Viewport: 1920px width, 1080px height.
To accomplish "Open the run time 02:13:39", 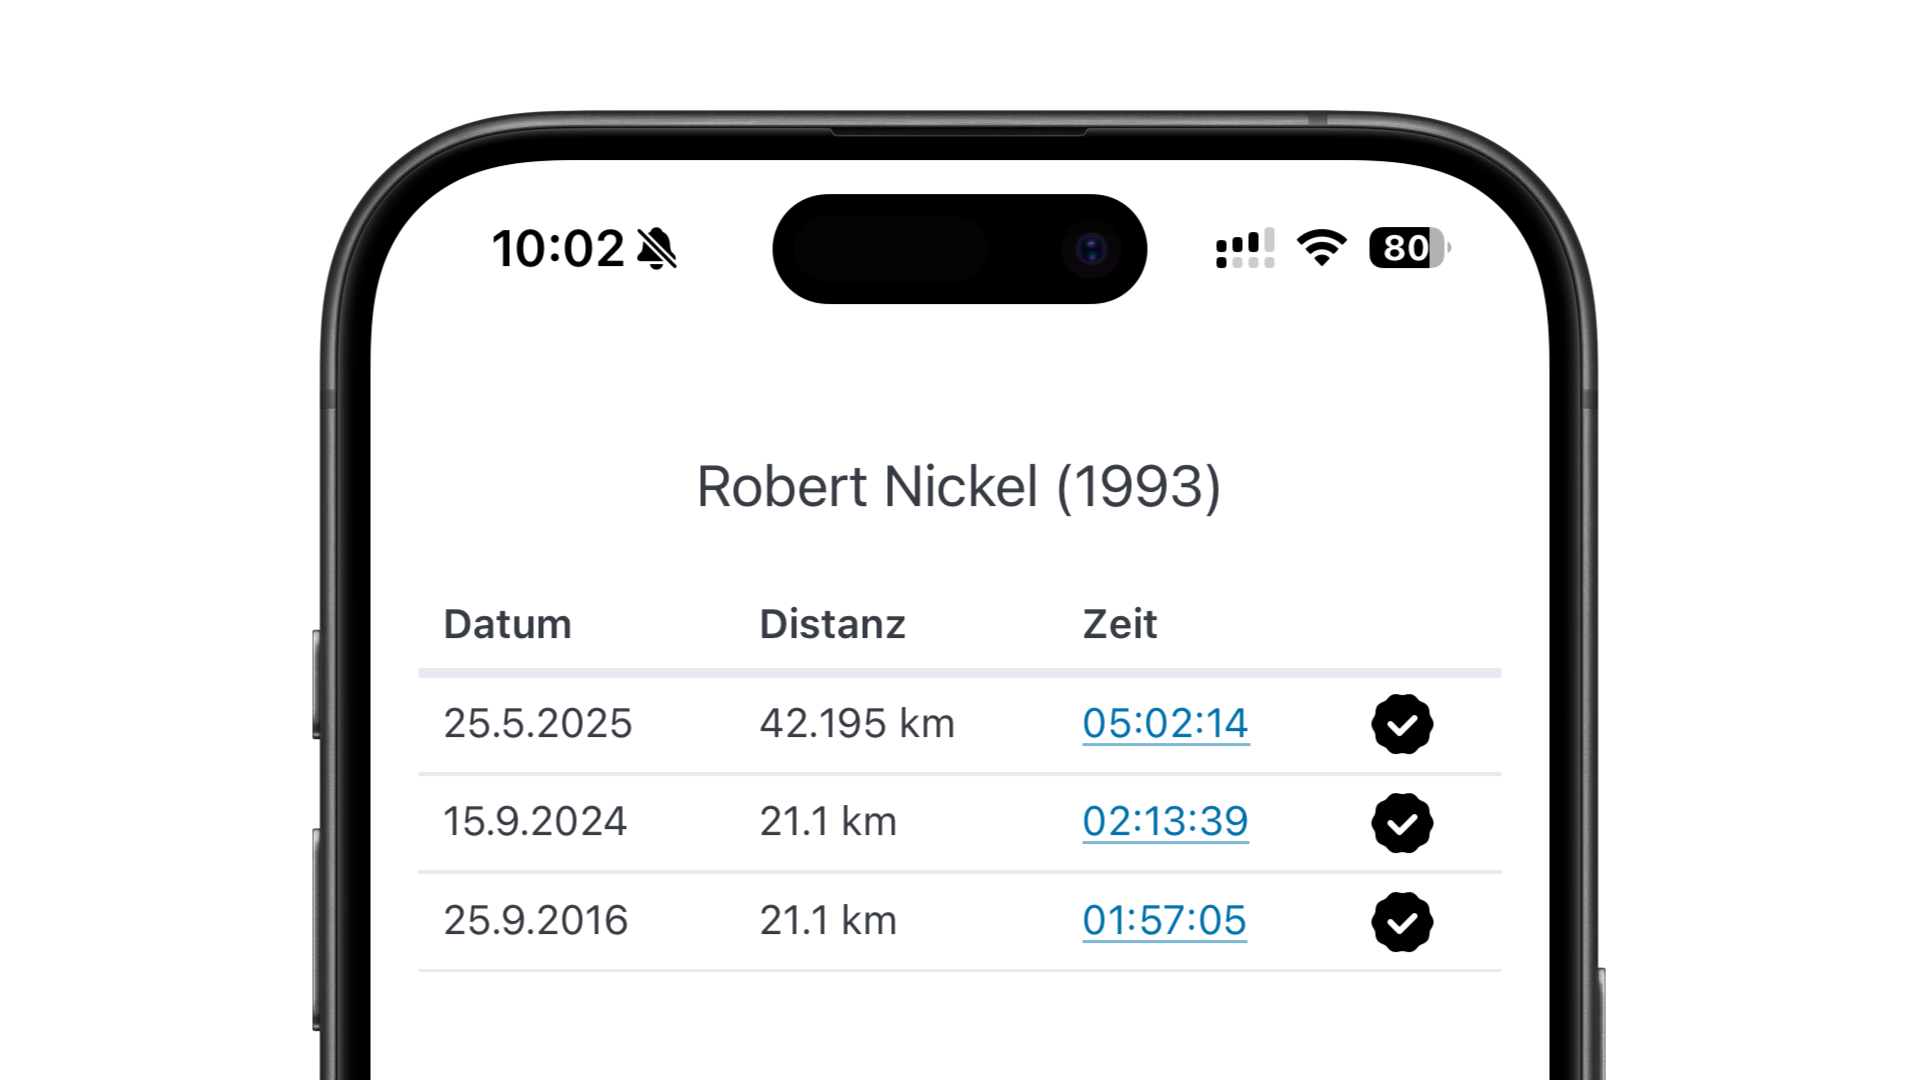I will [1165, 821].
